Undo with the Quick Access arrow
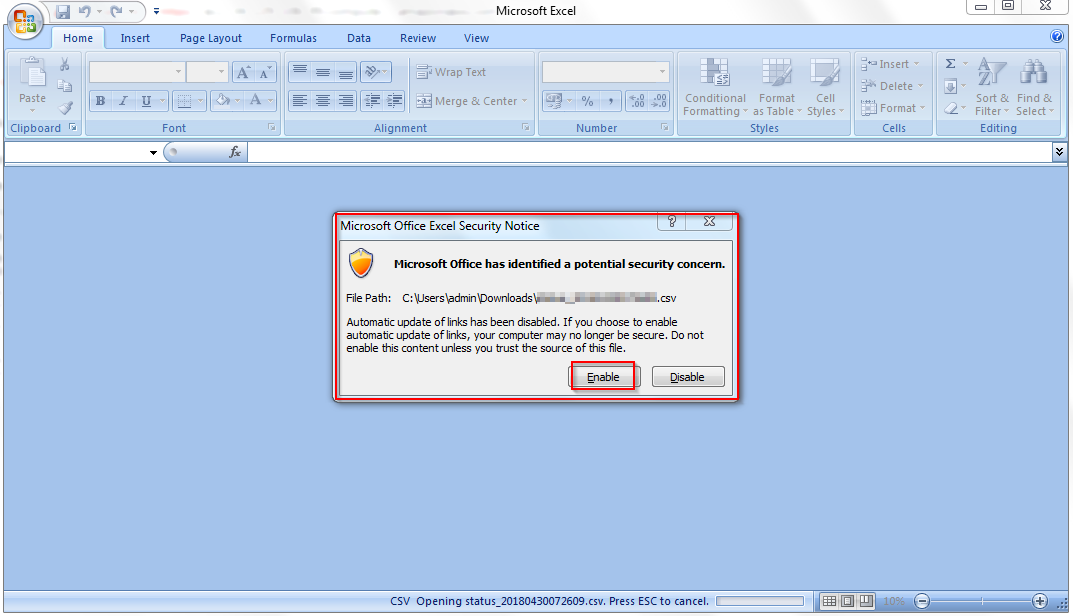1073x616 pixels. [85, 12]
